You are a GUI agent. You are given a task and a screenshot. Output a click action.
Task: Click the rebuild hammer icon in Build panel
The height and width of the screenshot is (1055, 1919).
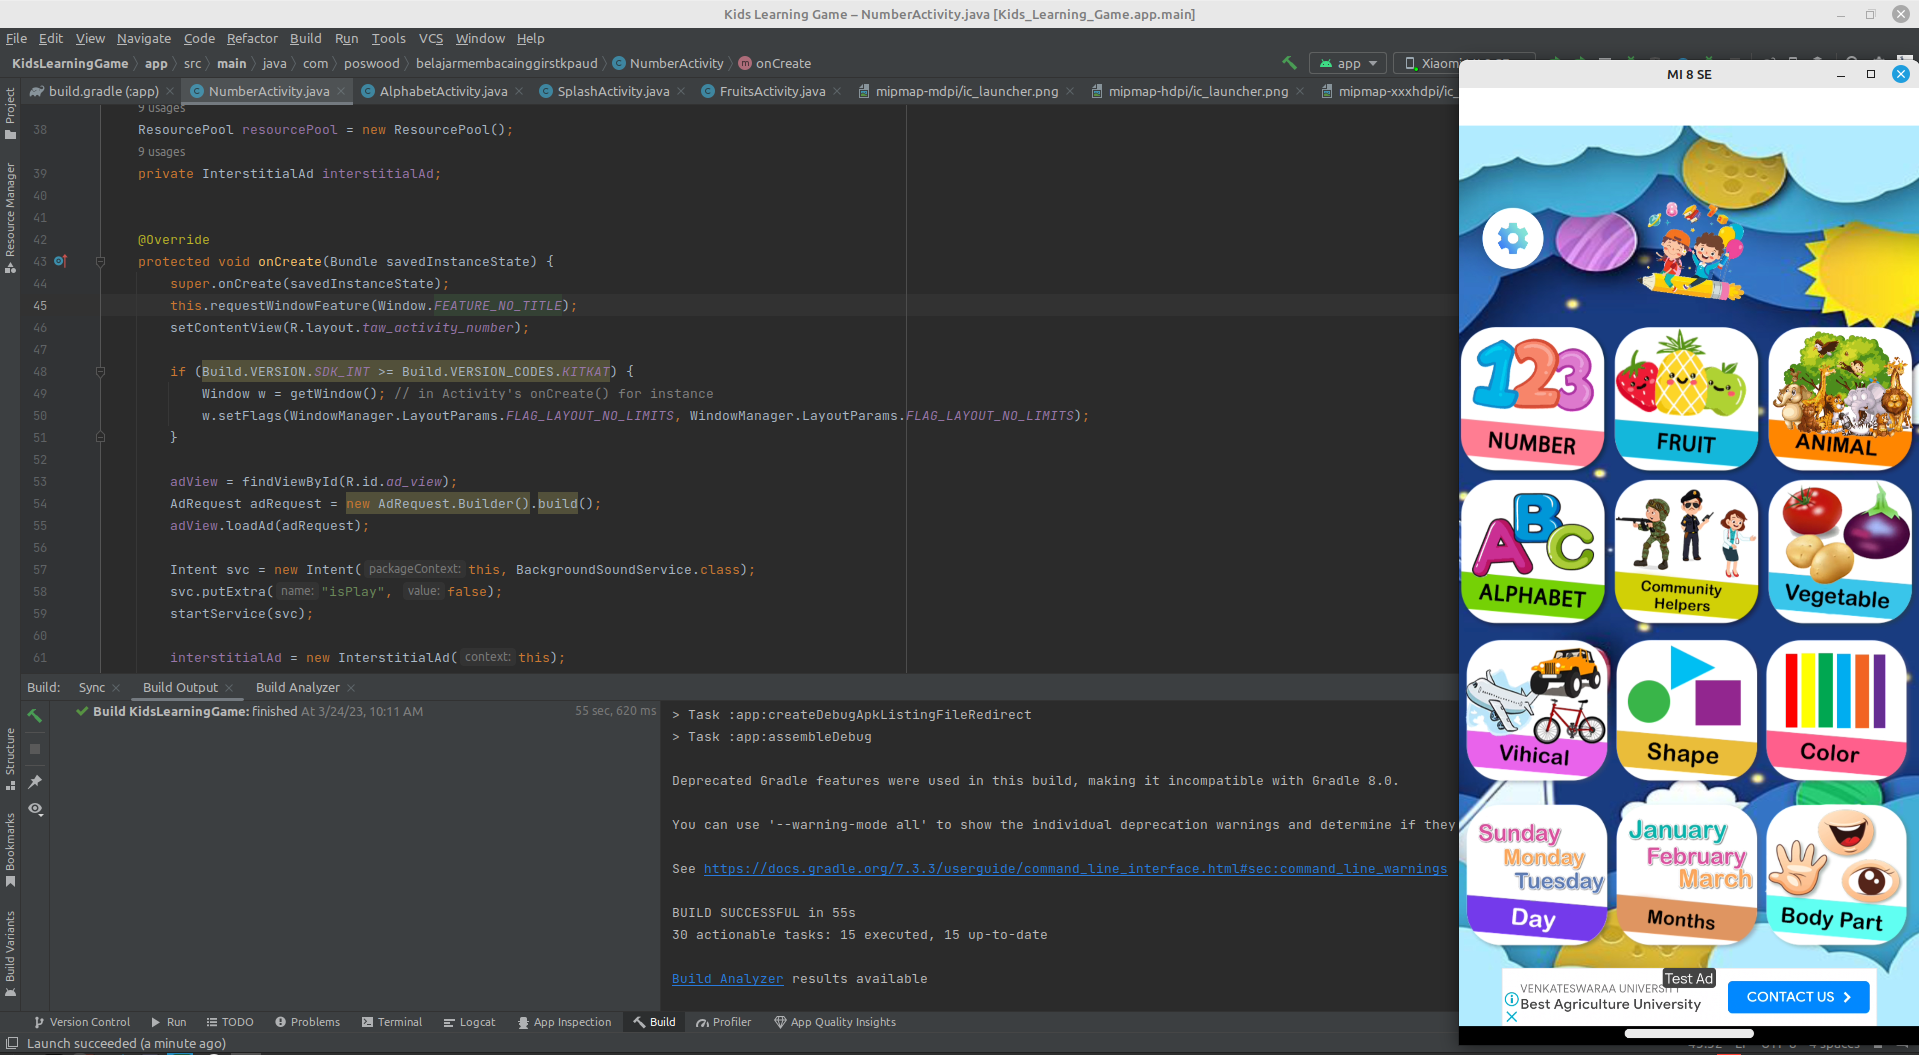35,716
